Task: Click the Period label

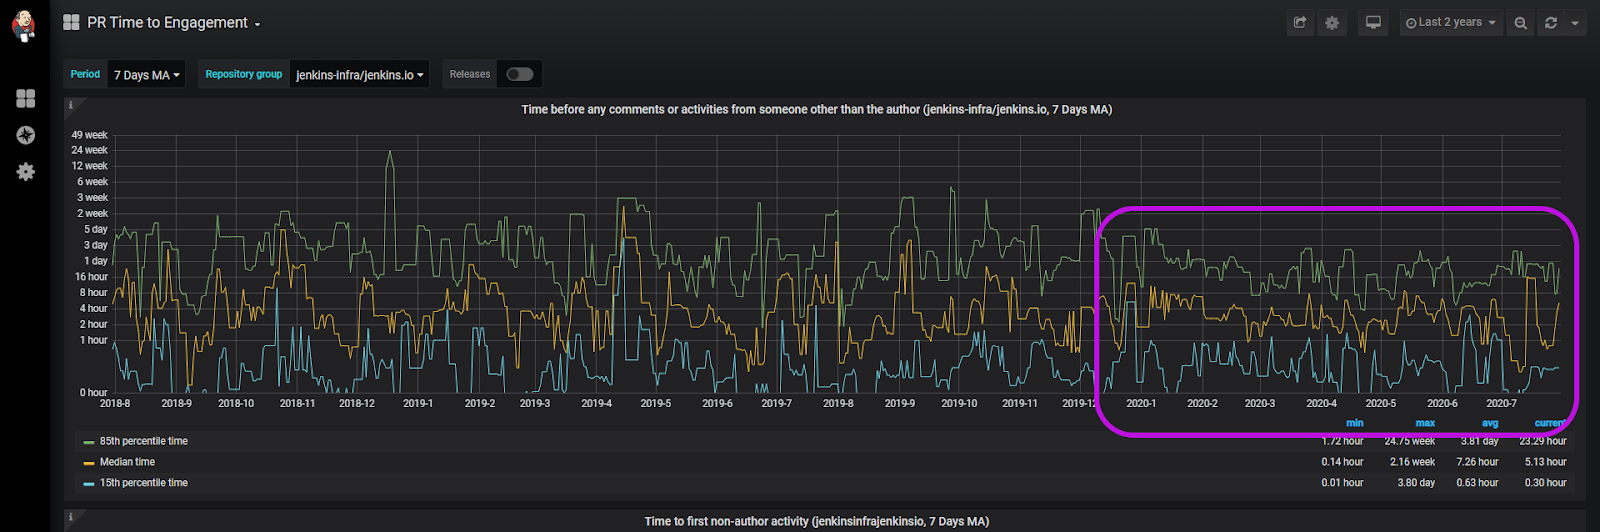Action: coord(85,74)
